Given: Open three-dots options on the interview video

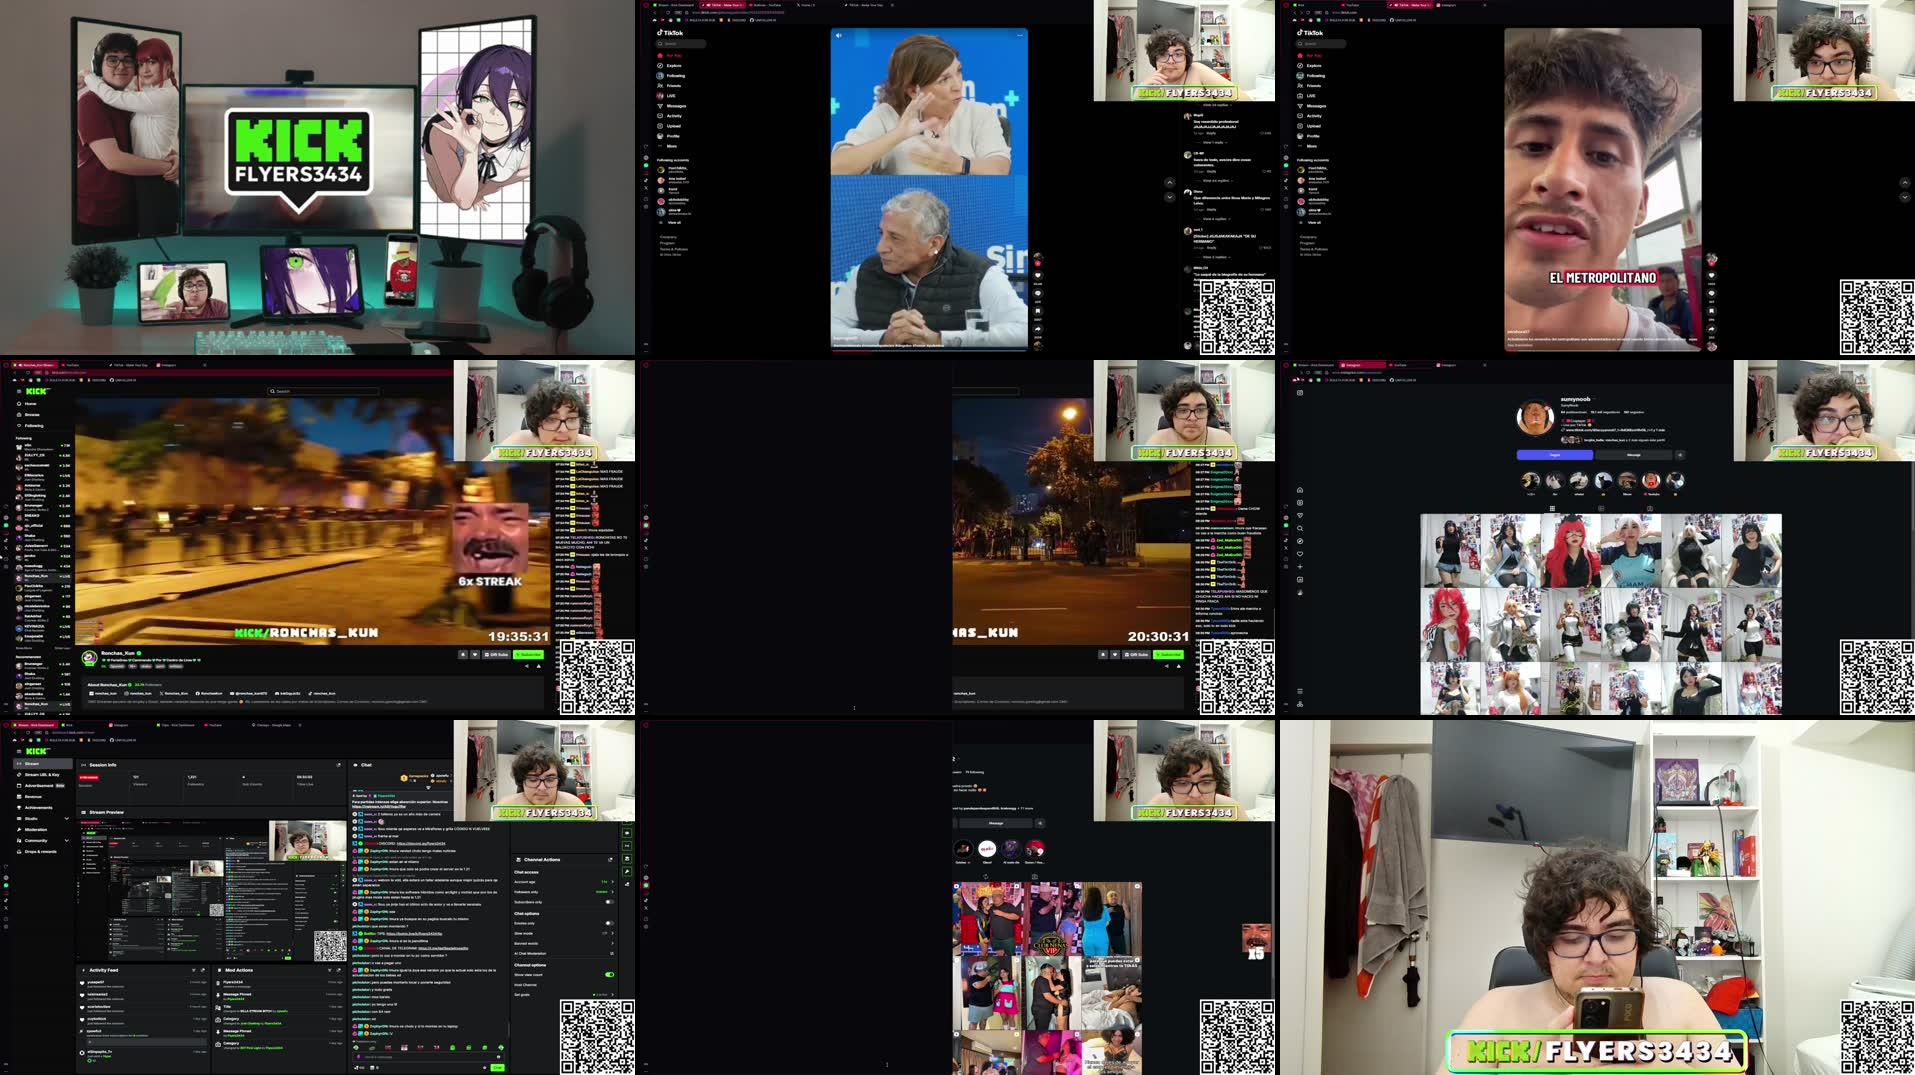Looking at the screenshot, I should [1020, 35].
